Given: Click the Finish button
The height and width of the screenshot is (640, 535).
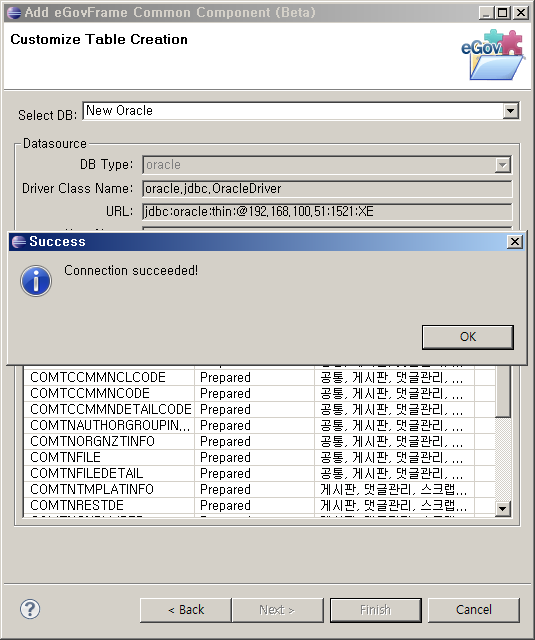Looking at the screenshot, I should point(375,610).
